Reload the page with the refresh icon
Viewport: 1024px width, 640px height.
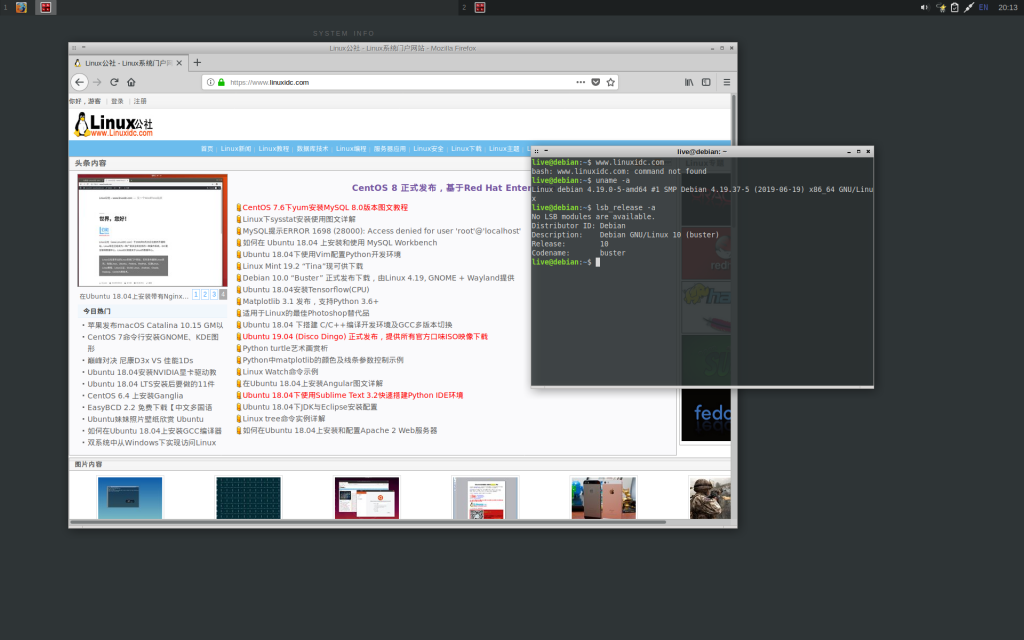coord(114,82)
